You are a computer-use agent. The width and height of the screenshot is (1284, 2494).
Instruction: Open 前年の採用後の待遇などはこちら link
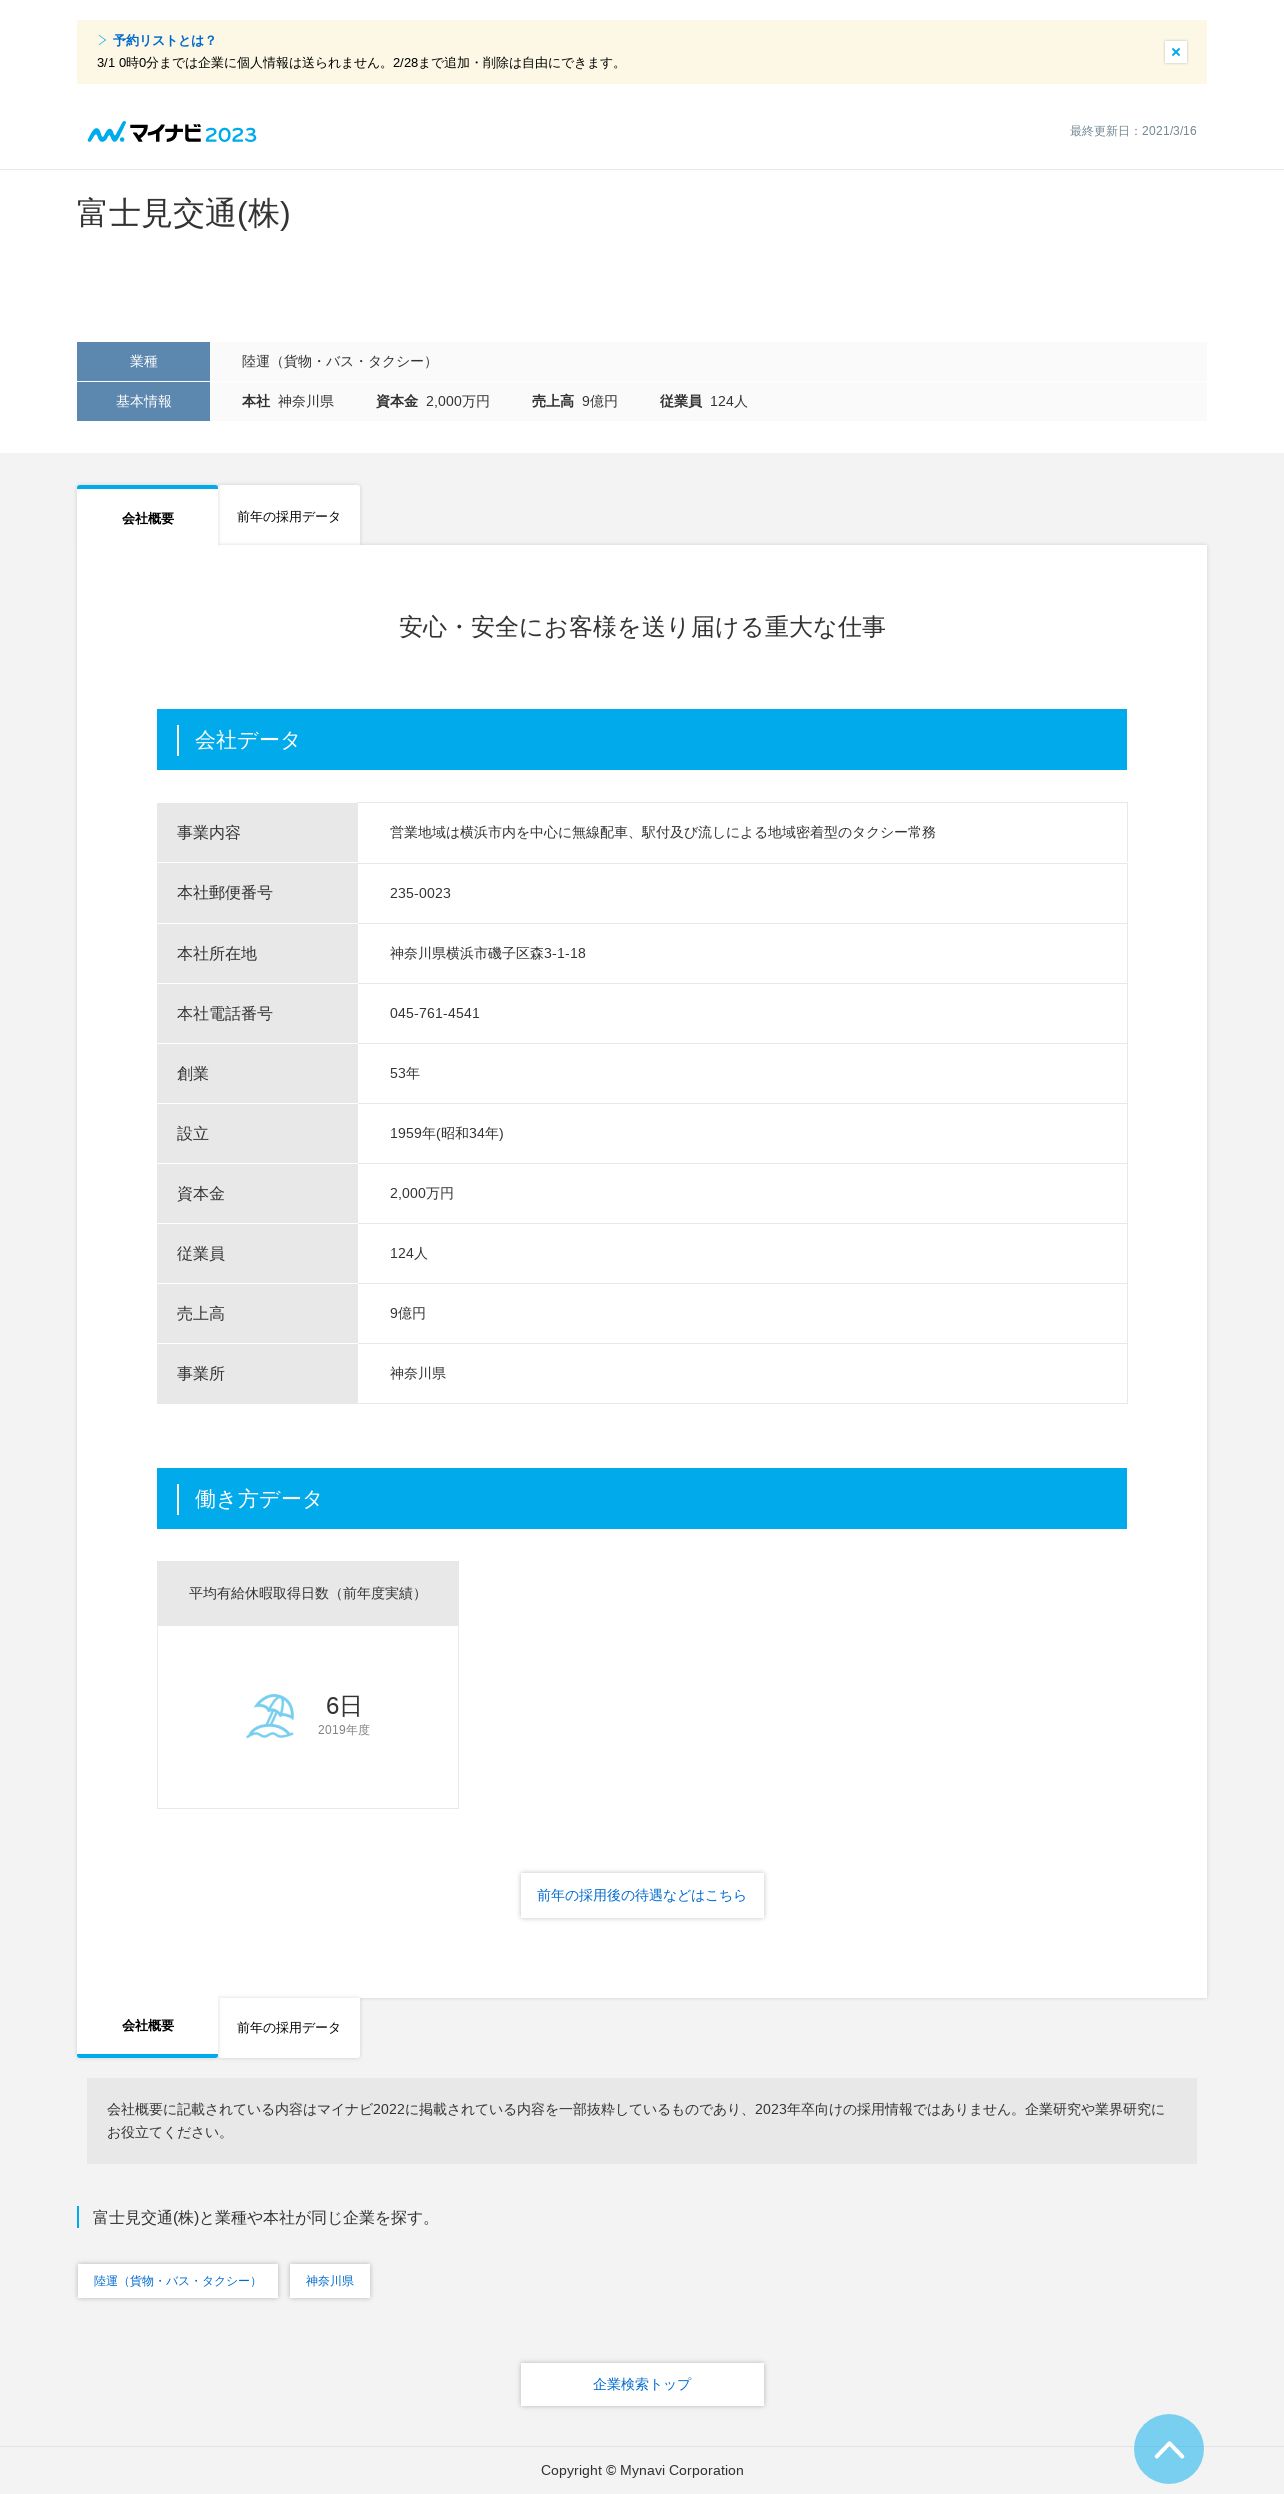coord(642,1894)
